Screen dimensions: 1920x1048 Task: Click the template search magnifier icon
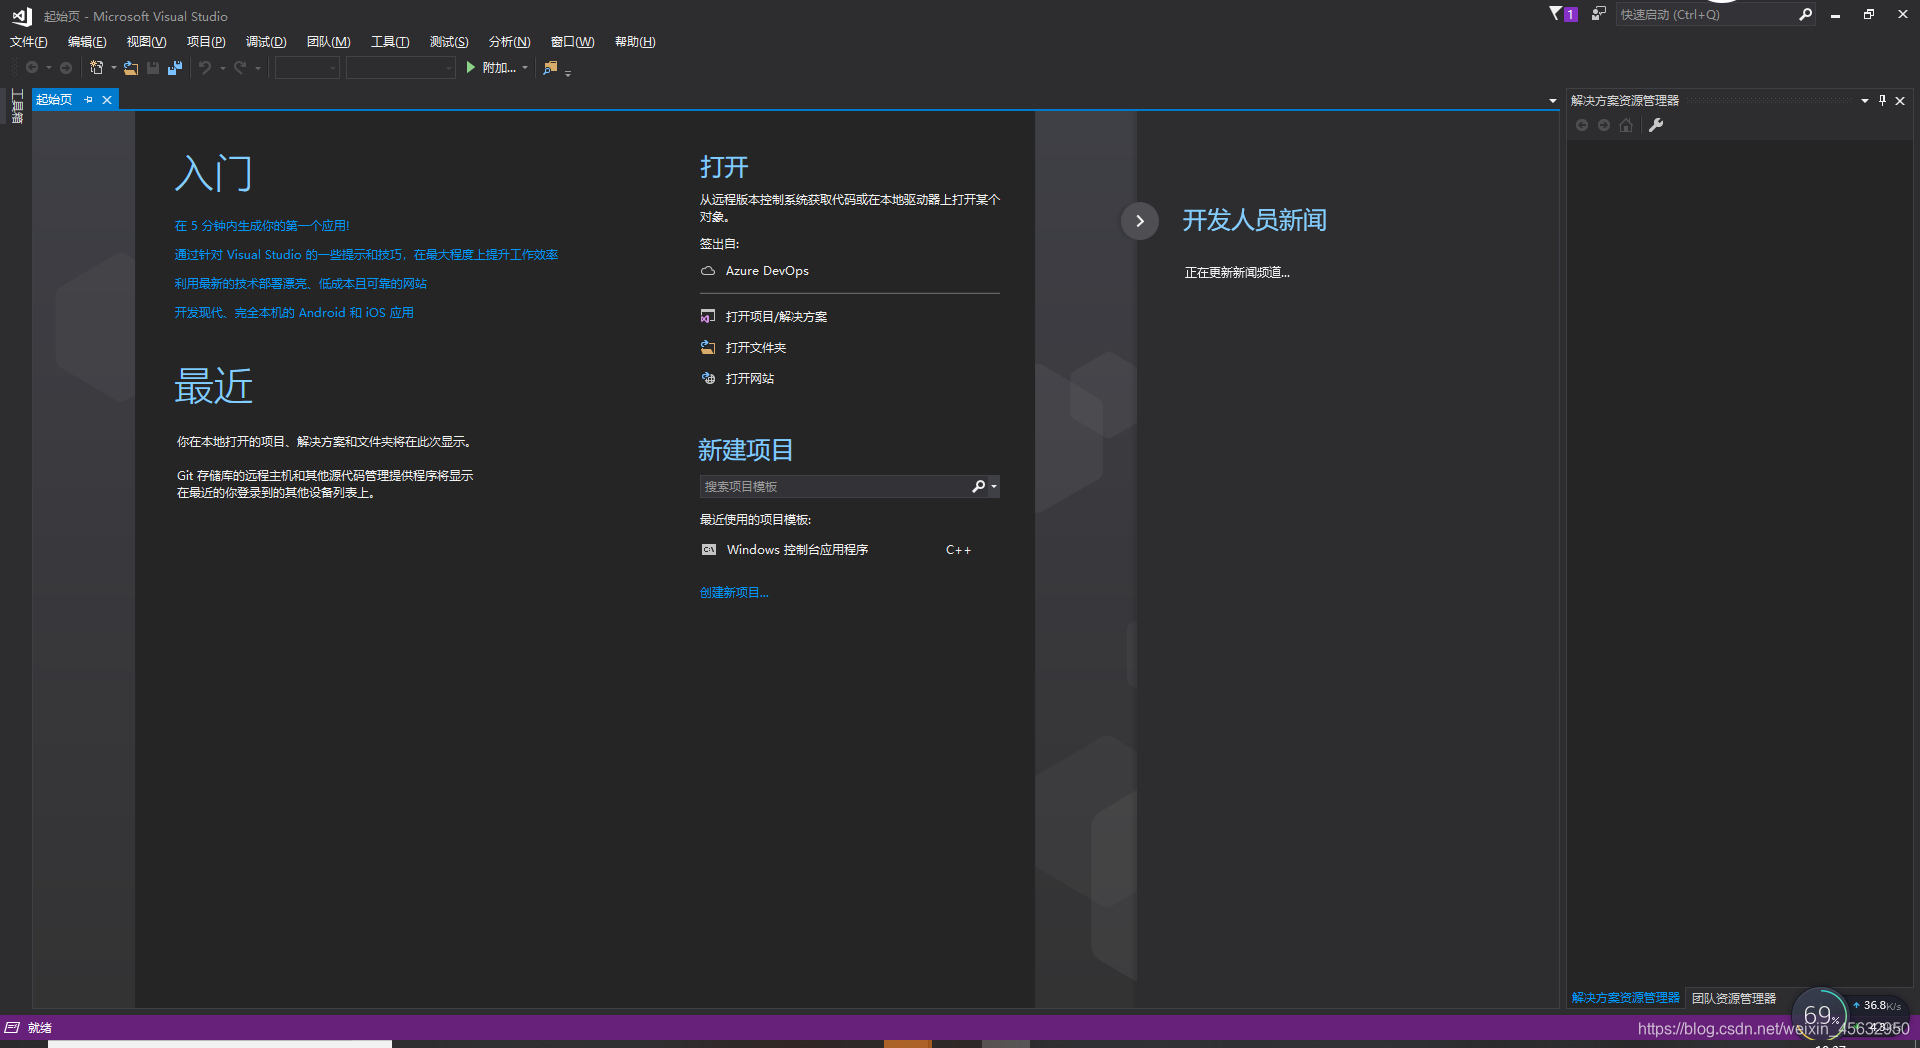coord(978,486)
